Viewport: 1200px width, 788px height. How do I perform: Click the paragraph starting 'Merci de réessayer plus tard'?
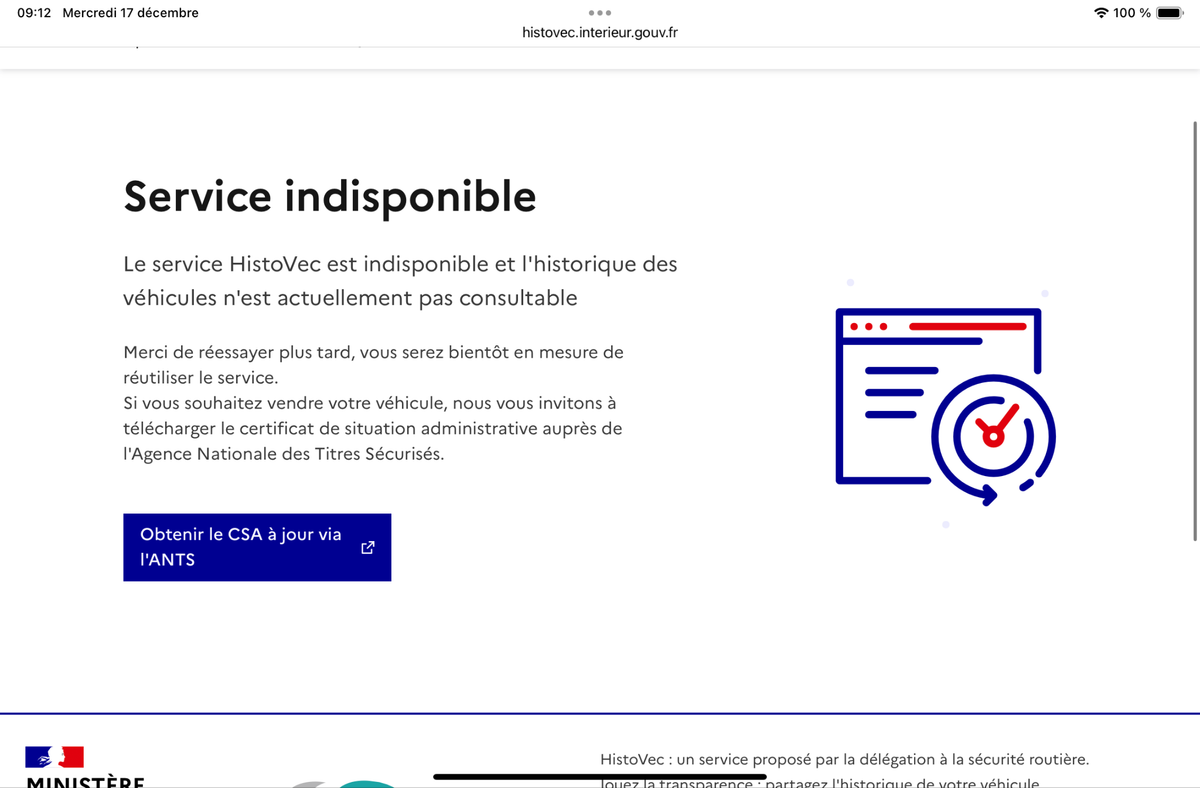373,403
